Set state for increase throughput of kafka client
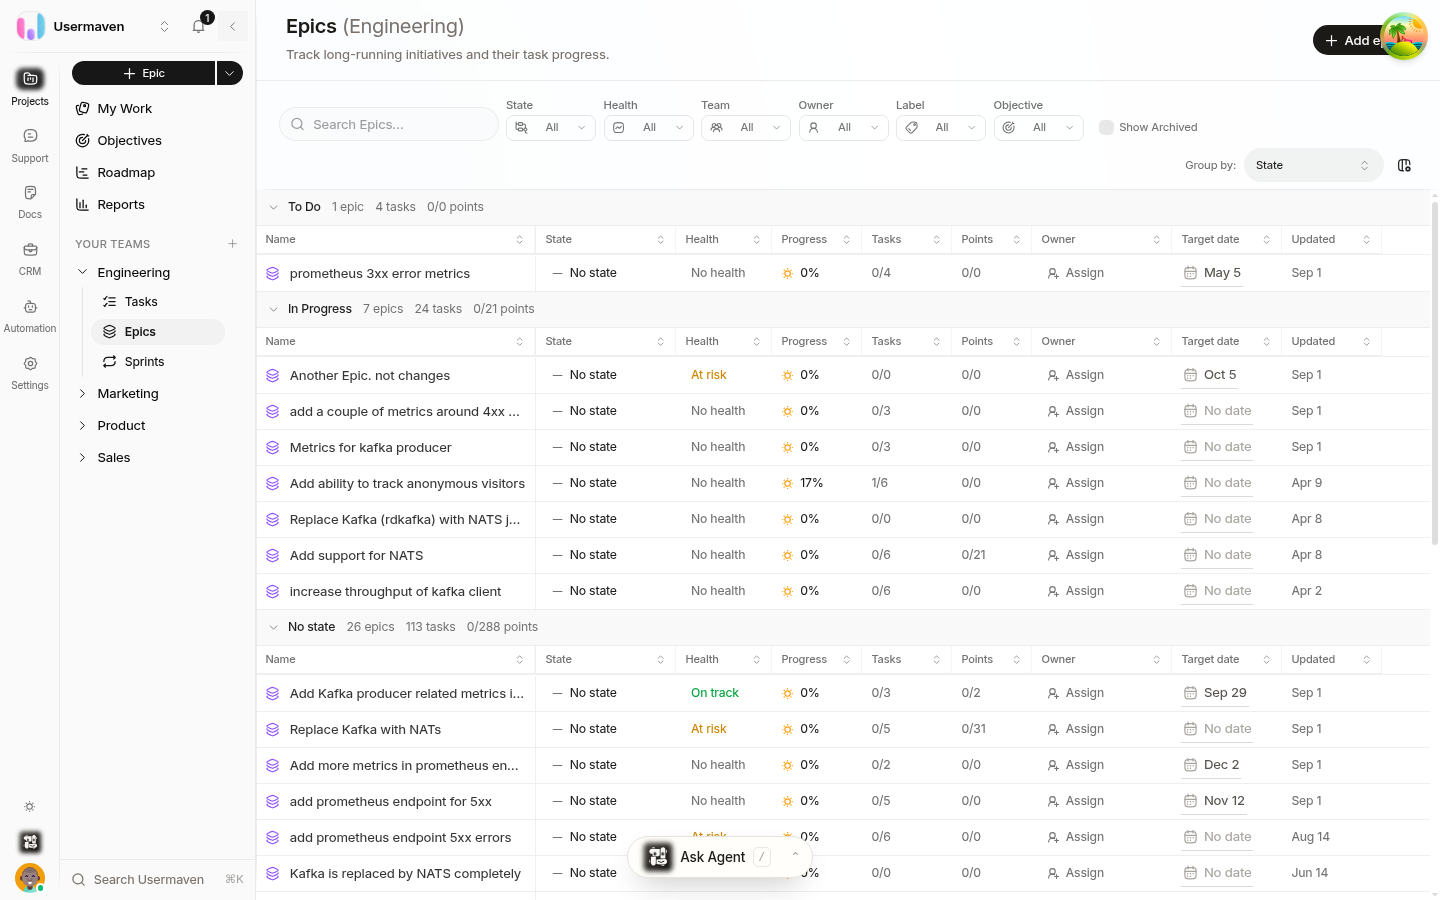The width and height of the screenshot is (1440, 900). tap(585, 591)
